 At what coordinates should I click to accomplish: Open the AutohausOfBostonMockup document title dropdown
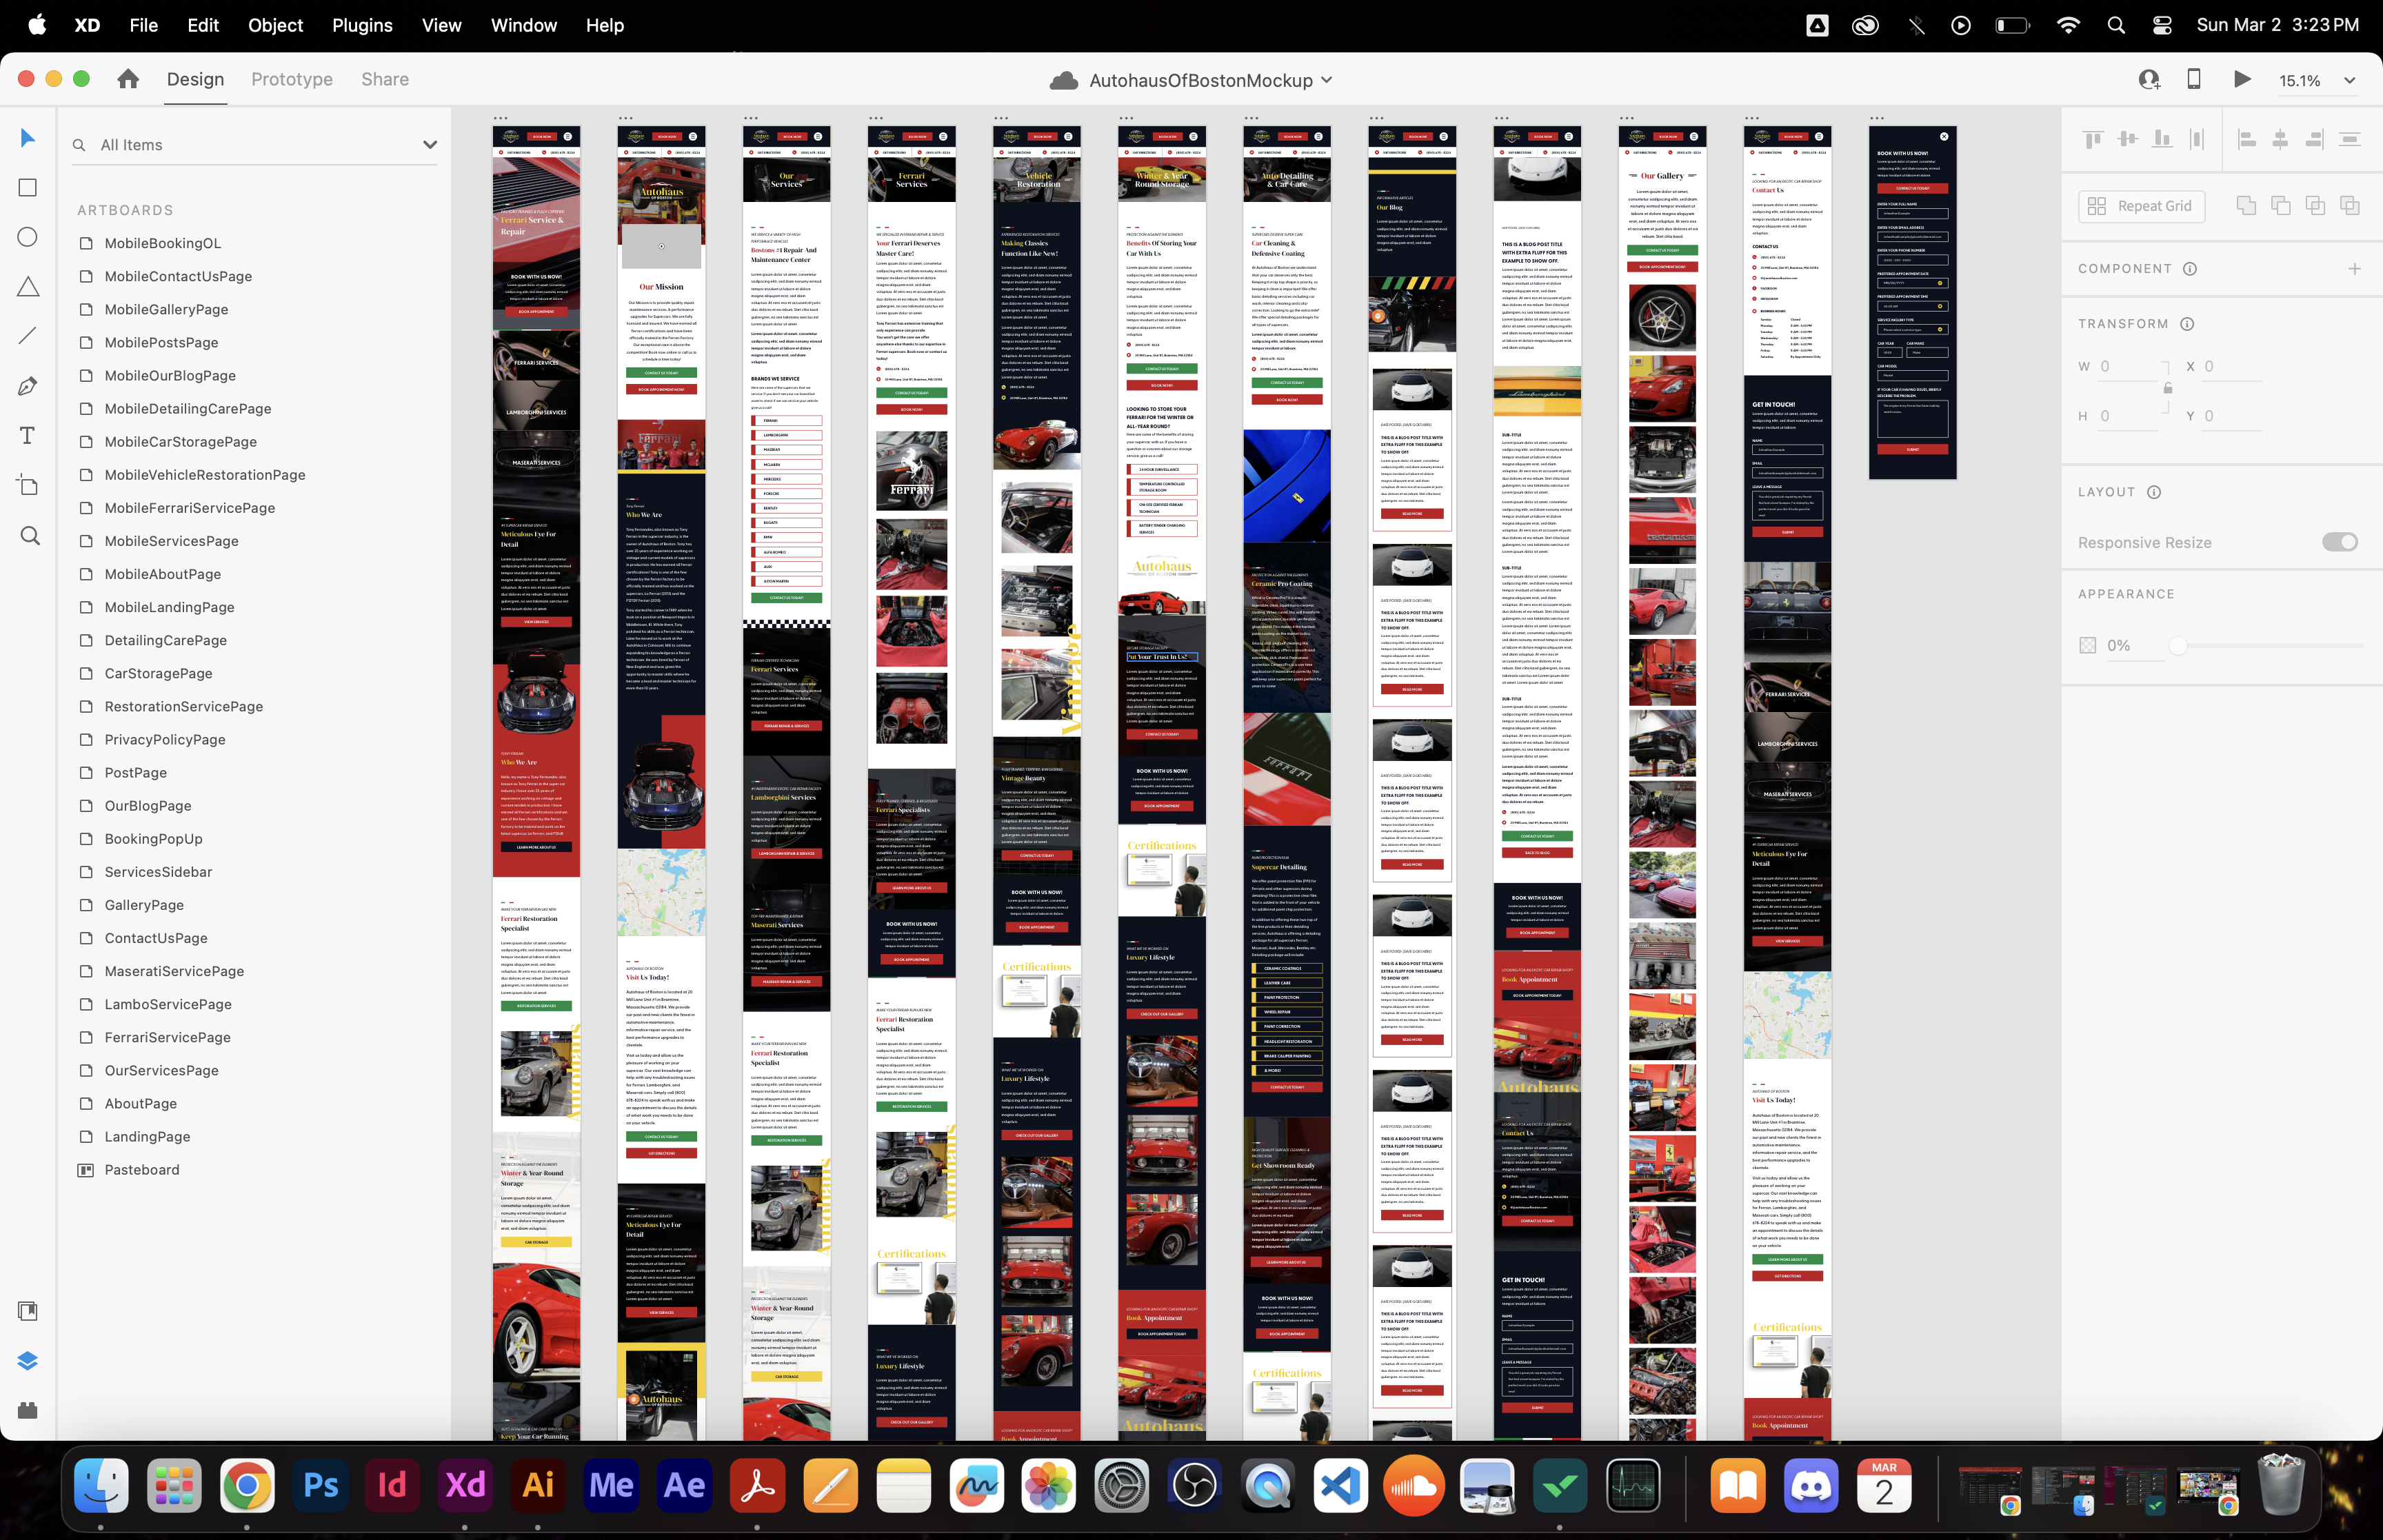(1326, 80)
